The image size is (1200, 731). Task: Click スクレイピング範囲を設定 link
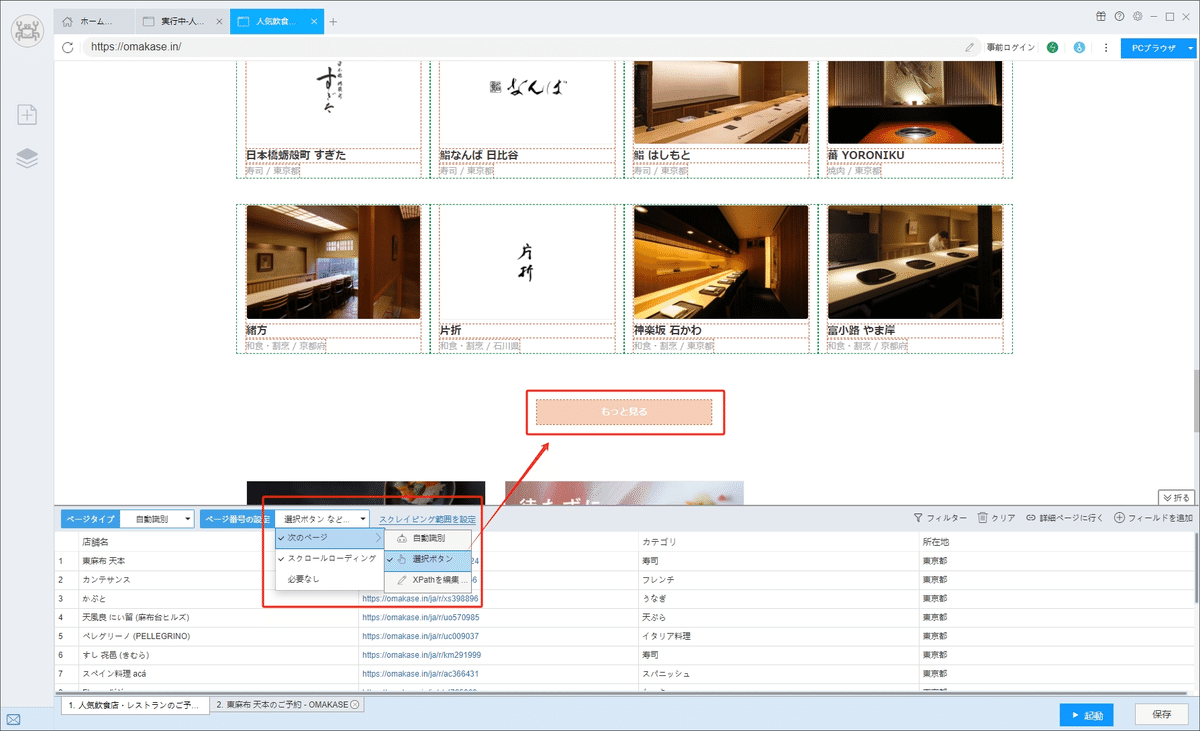click(427, 519)
